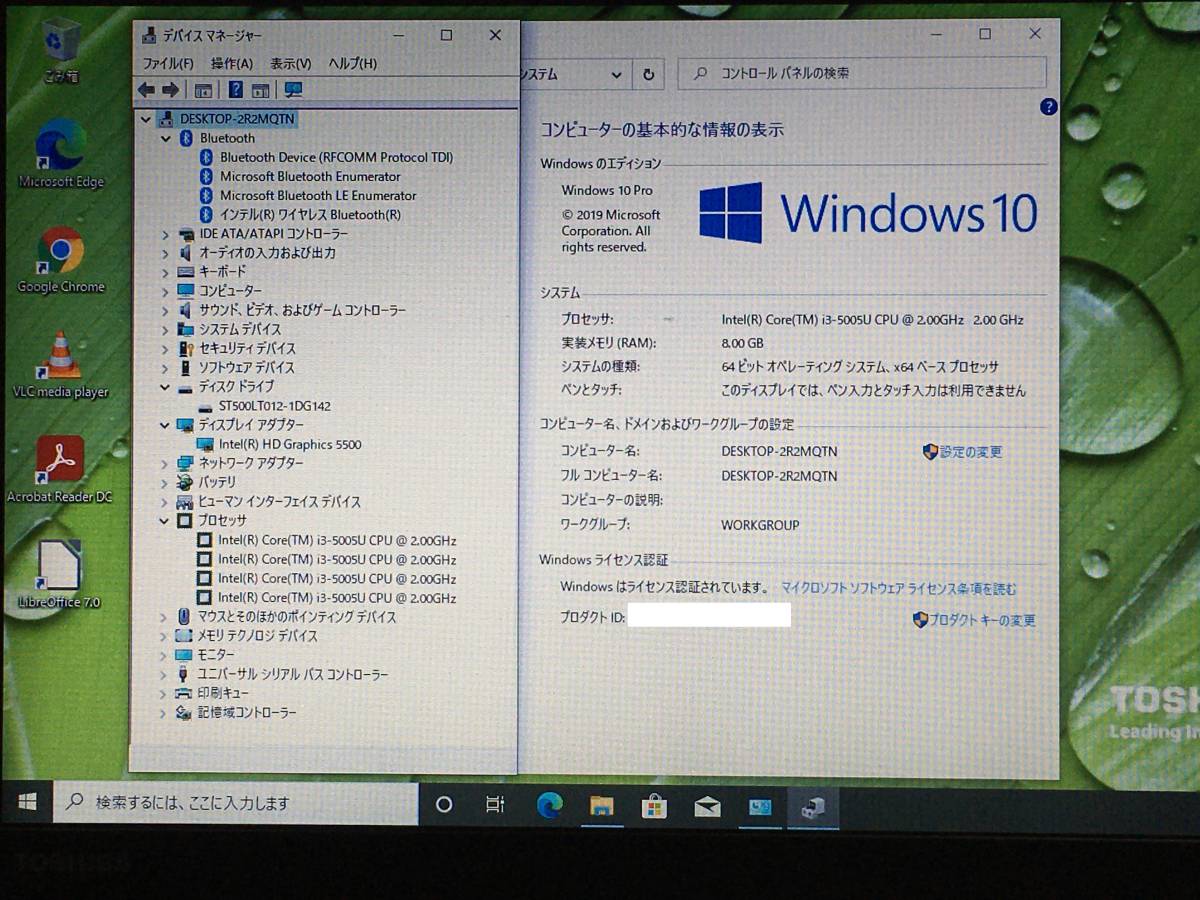Expand ネットワーク アダプター category
Image resolution: width=1200 pixels, height=900 pixels.
pos(164,464)
